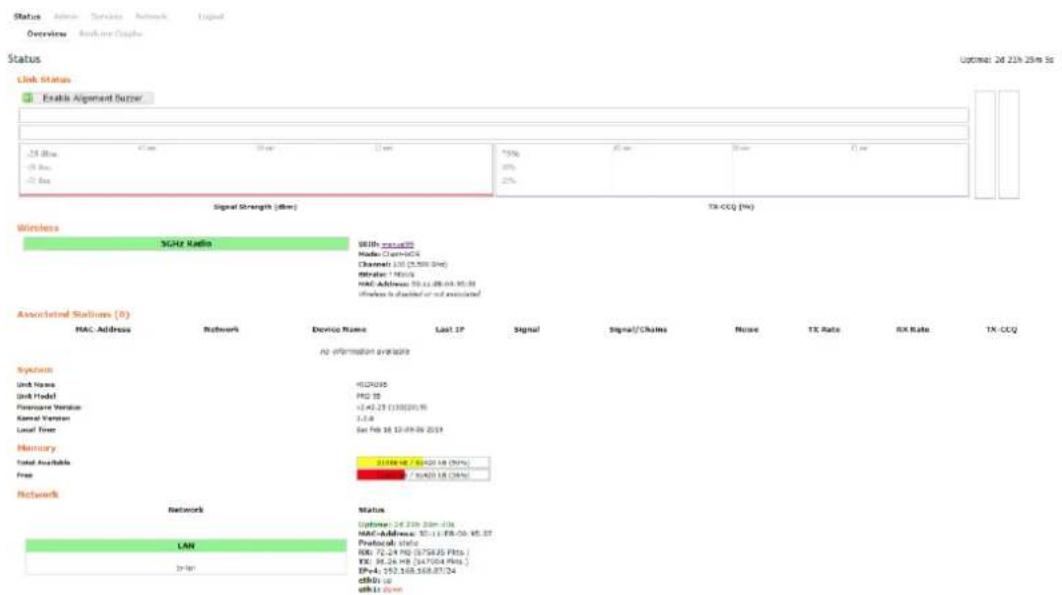Open the Status menu
This screenshot has height=595, width=1062.
click(27, 16)
